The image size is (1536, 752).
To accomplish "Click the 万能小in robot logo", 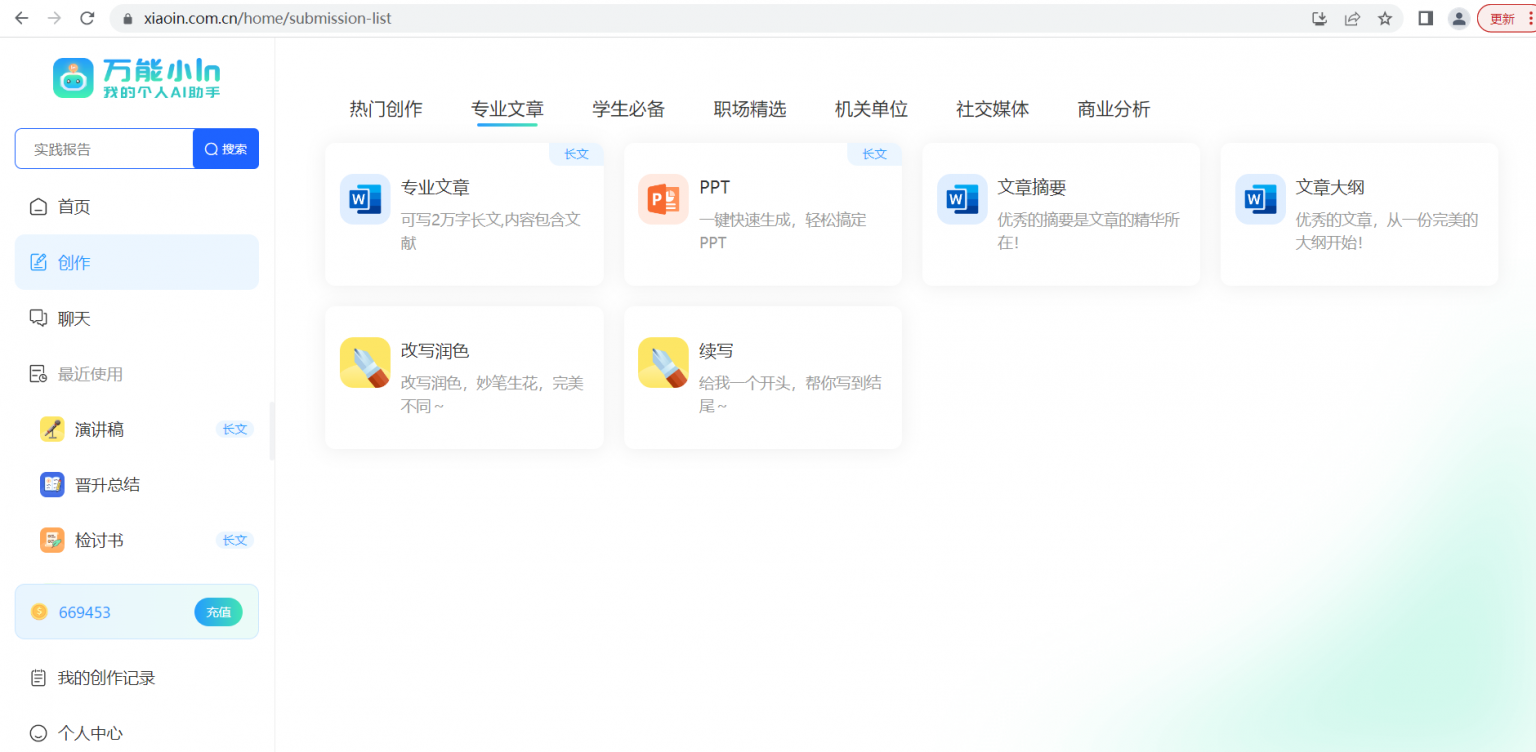I will [x=73, y=77].
